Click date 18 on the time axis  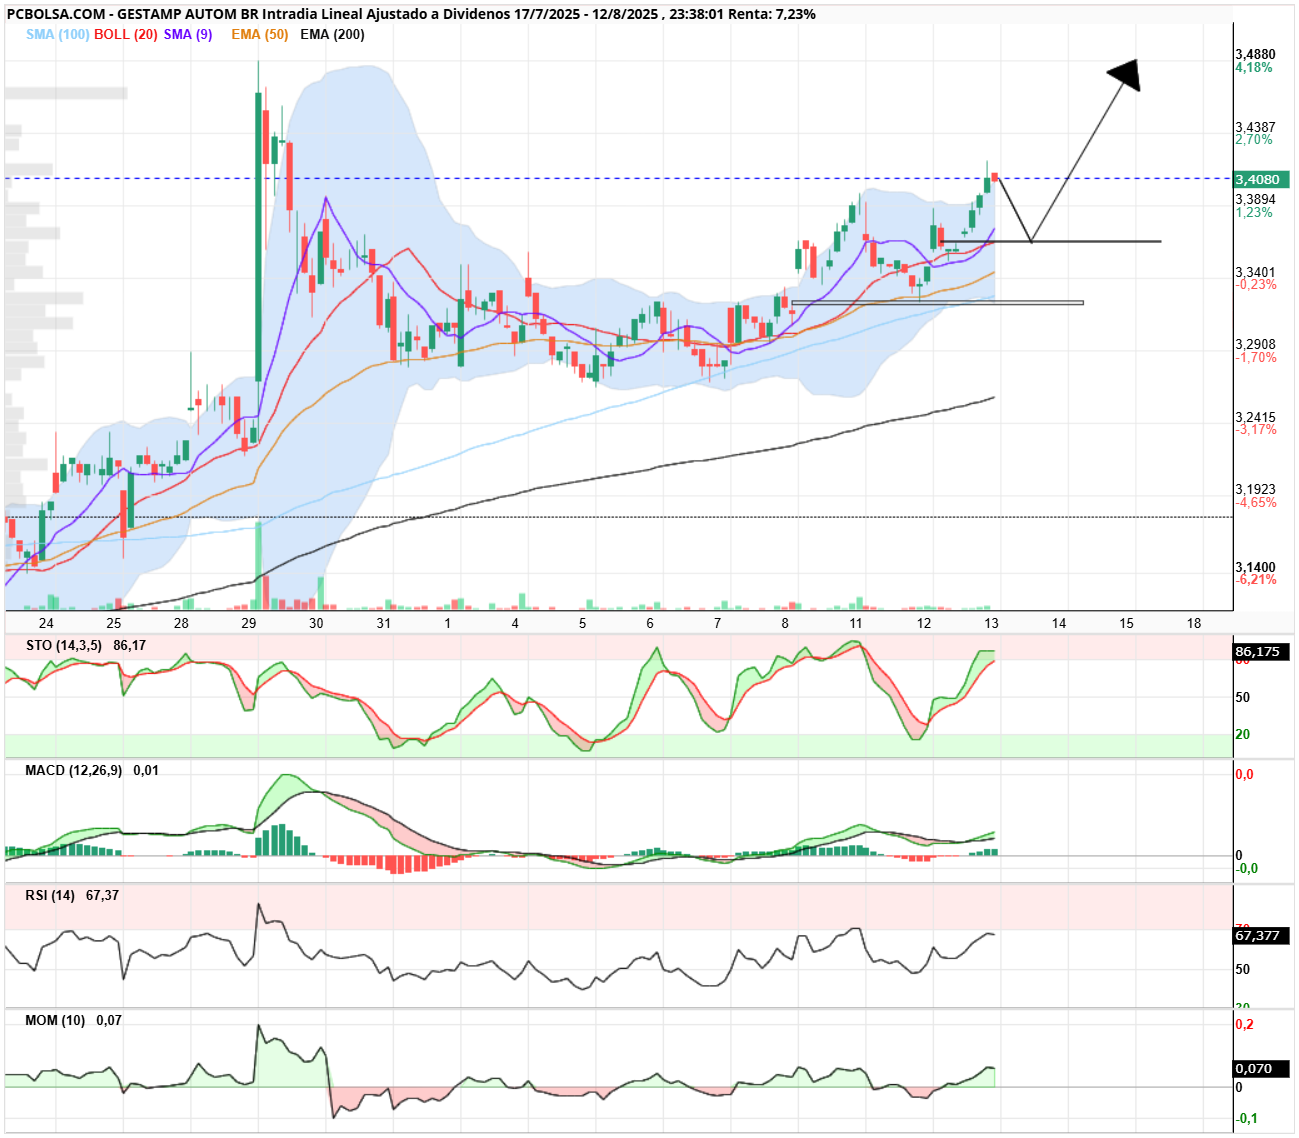(x=1194, y=623)
